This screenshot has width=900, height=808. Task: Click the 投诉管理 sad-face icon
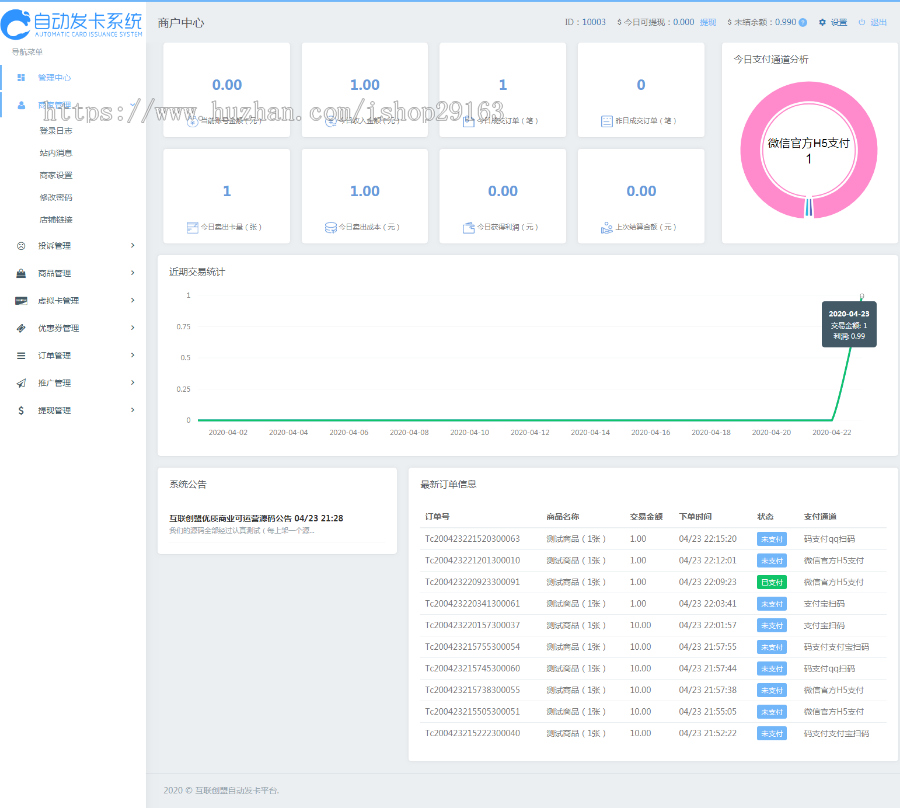click(21, 245)
